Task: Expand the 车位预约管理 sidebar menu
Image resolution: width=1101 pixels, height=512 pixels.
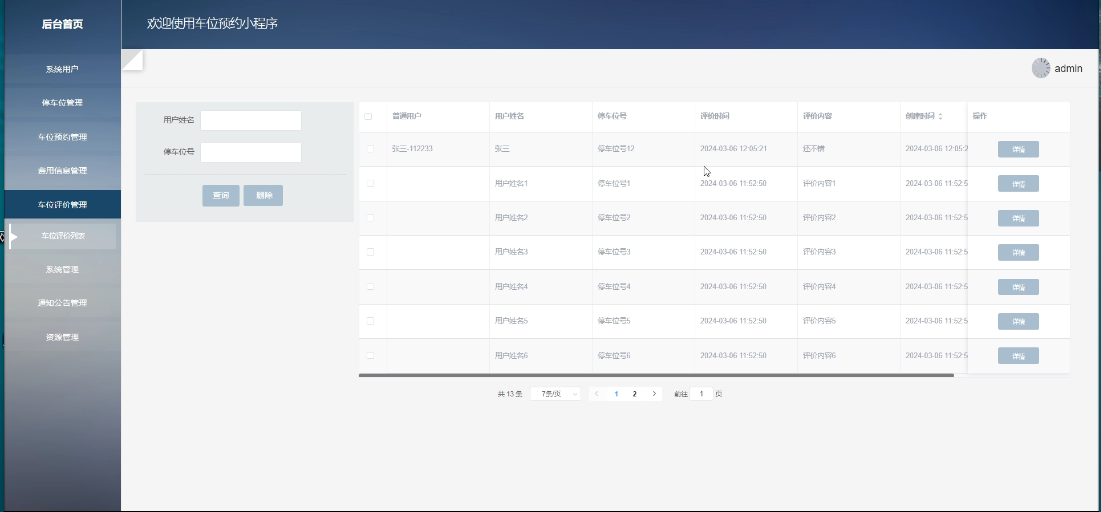Action: pos(62,137)
